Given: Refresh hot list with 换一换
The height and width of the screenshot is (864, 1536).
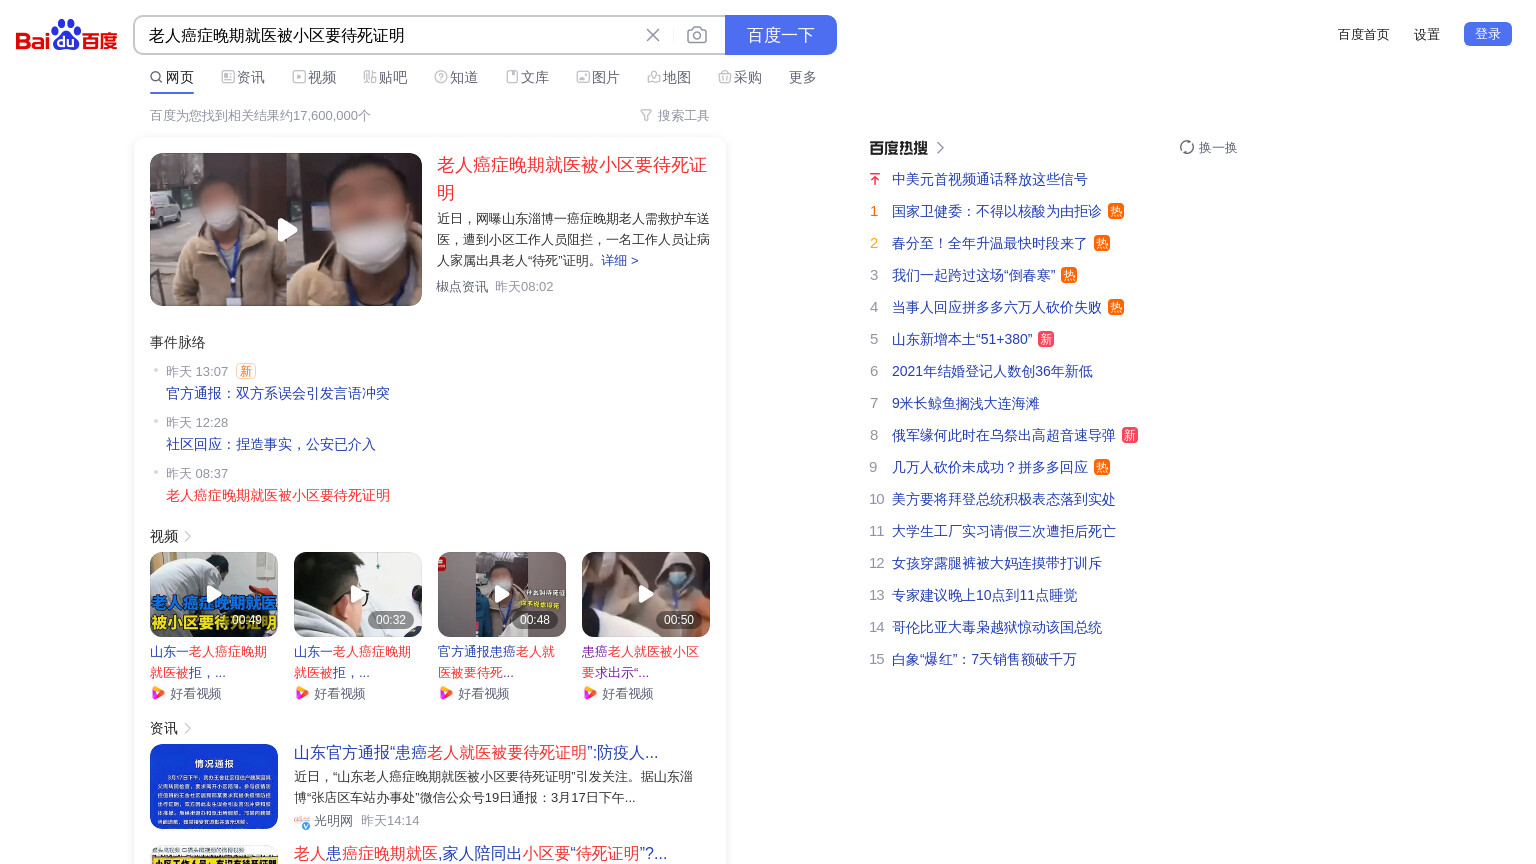Looking at the screenshot, I should point(1208,147).
